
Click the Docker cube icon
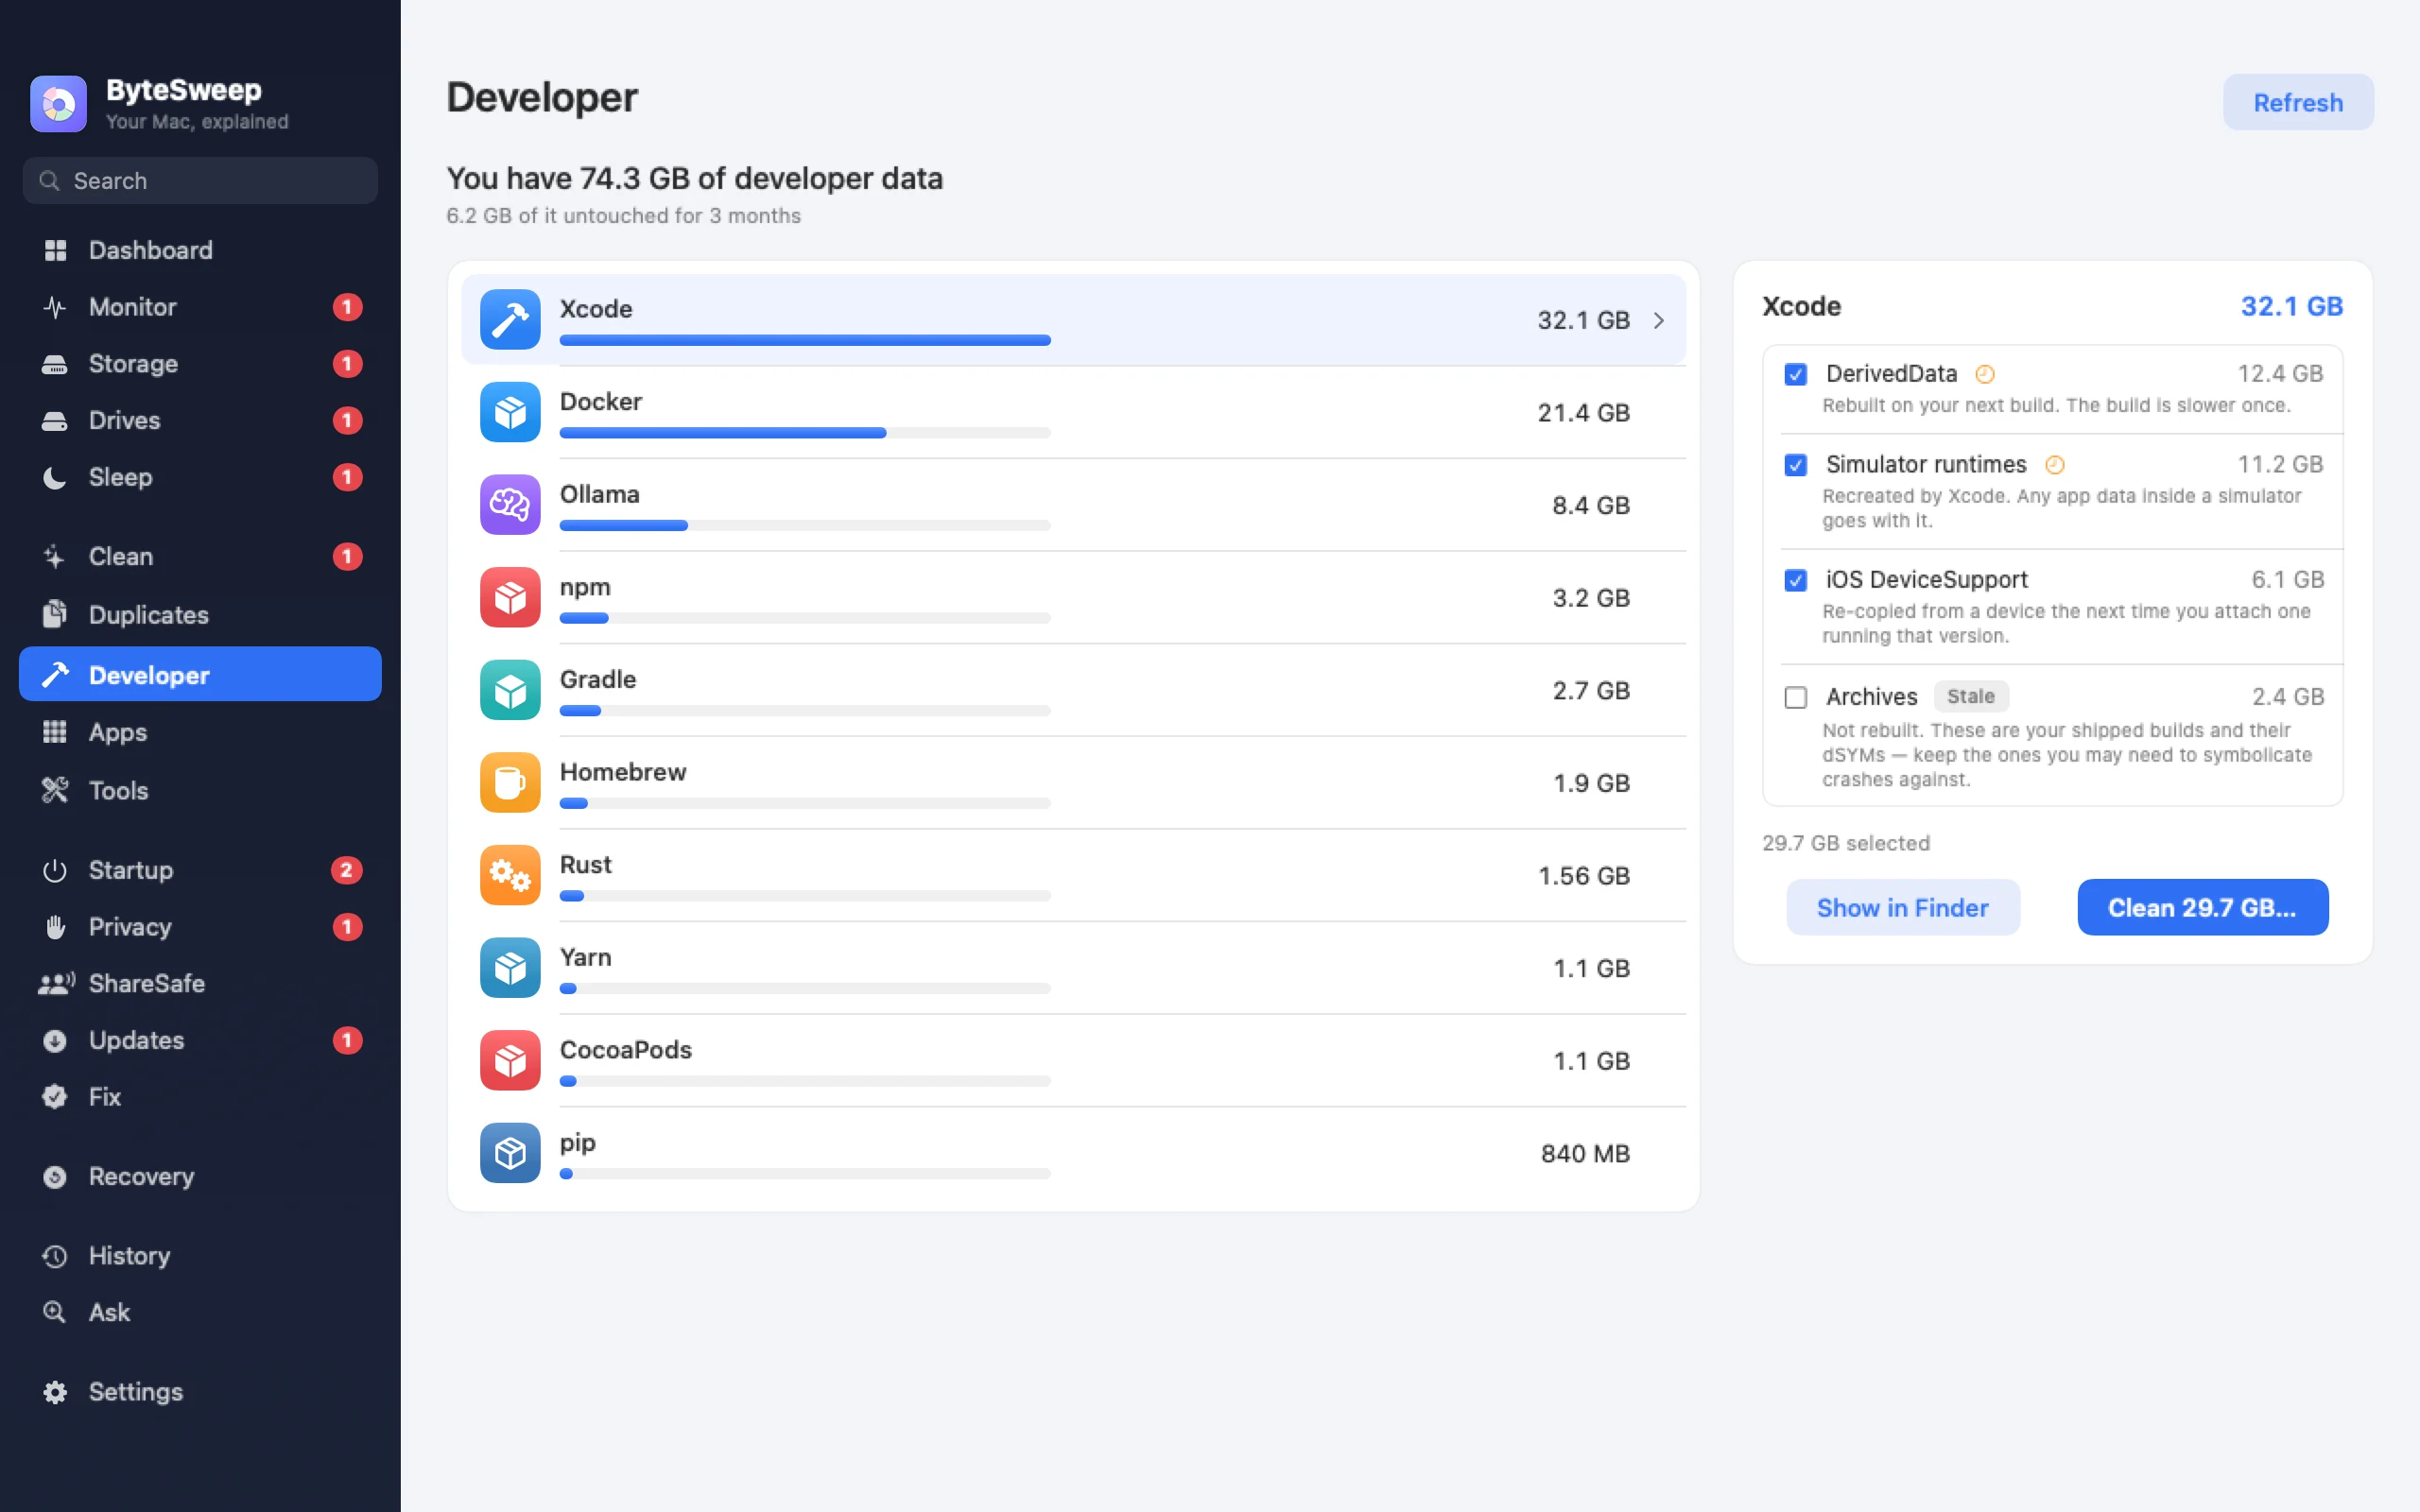click(510, 412)
